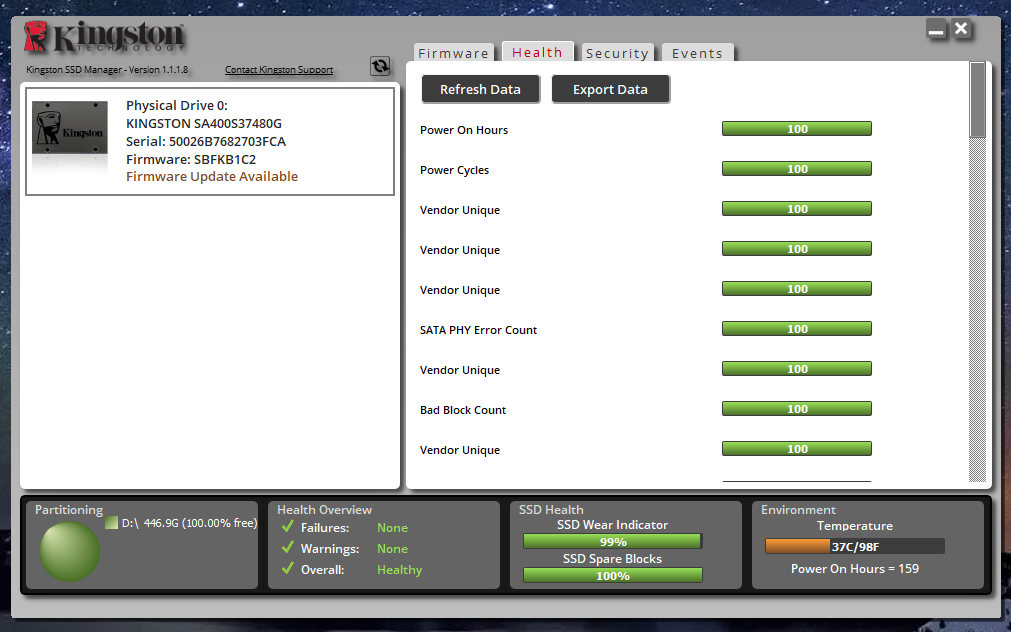Viewport: 1011px width, 632px height.
Task: Click the Kingston Technology logo
Action: coord(104,37)
